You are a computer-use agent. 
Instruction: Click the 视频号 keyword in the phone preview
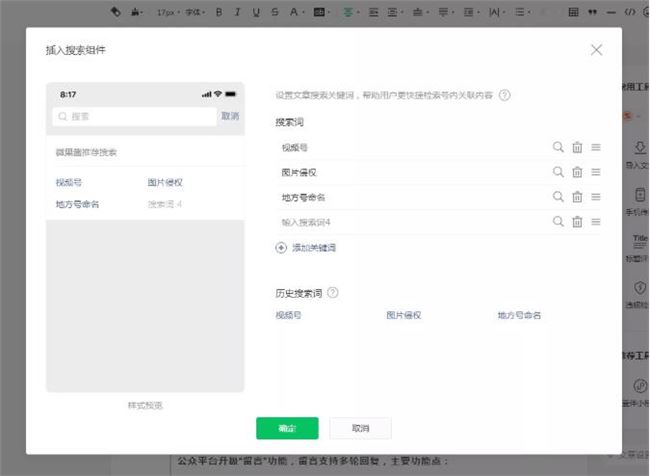69,182
